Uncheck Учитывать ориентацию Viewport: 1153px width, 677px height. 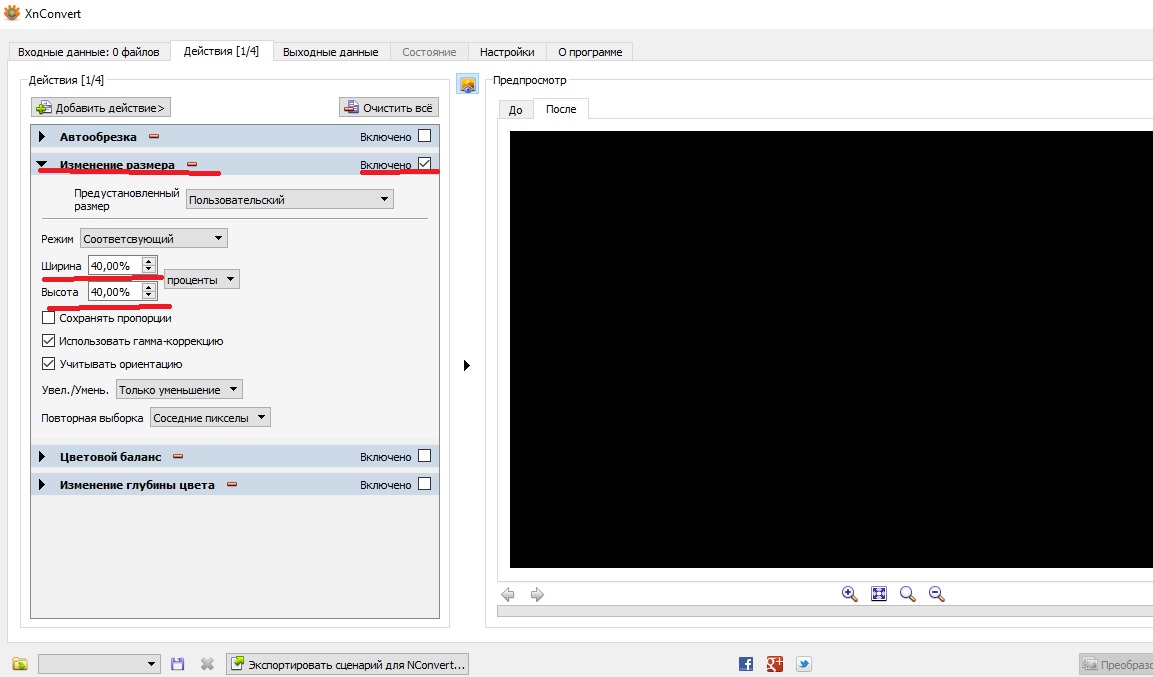49,363
